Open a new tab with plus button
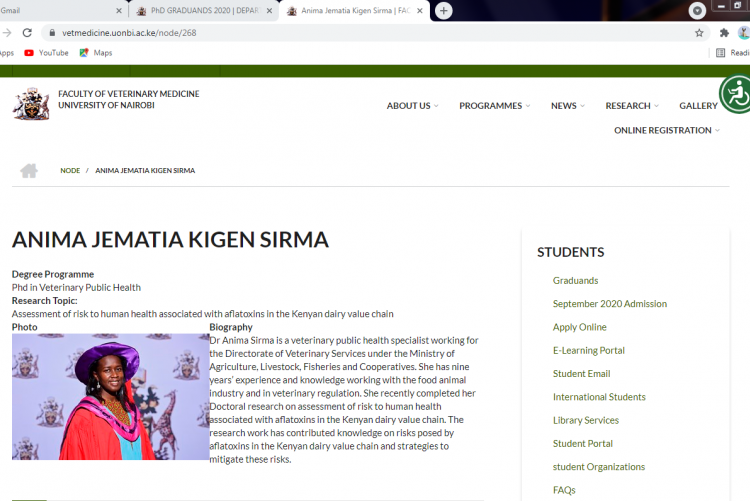Viewport: 750px width, 501px height. pyautogui.click(x=444, y=11)
